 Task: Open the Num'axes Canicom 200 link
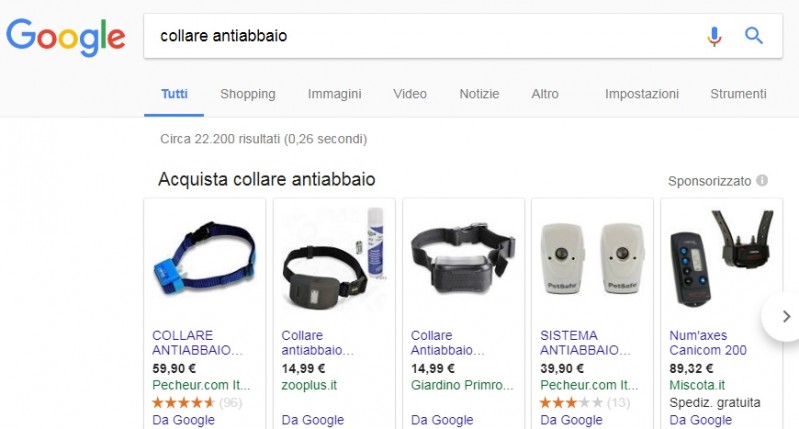click(x=708, y=343)
